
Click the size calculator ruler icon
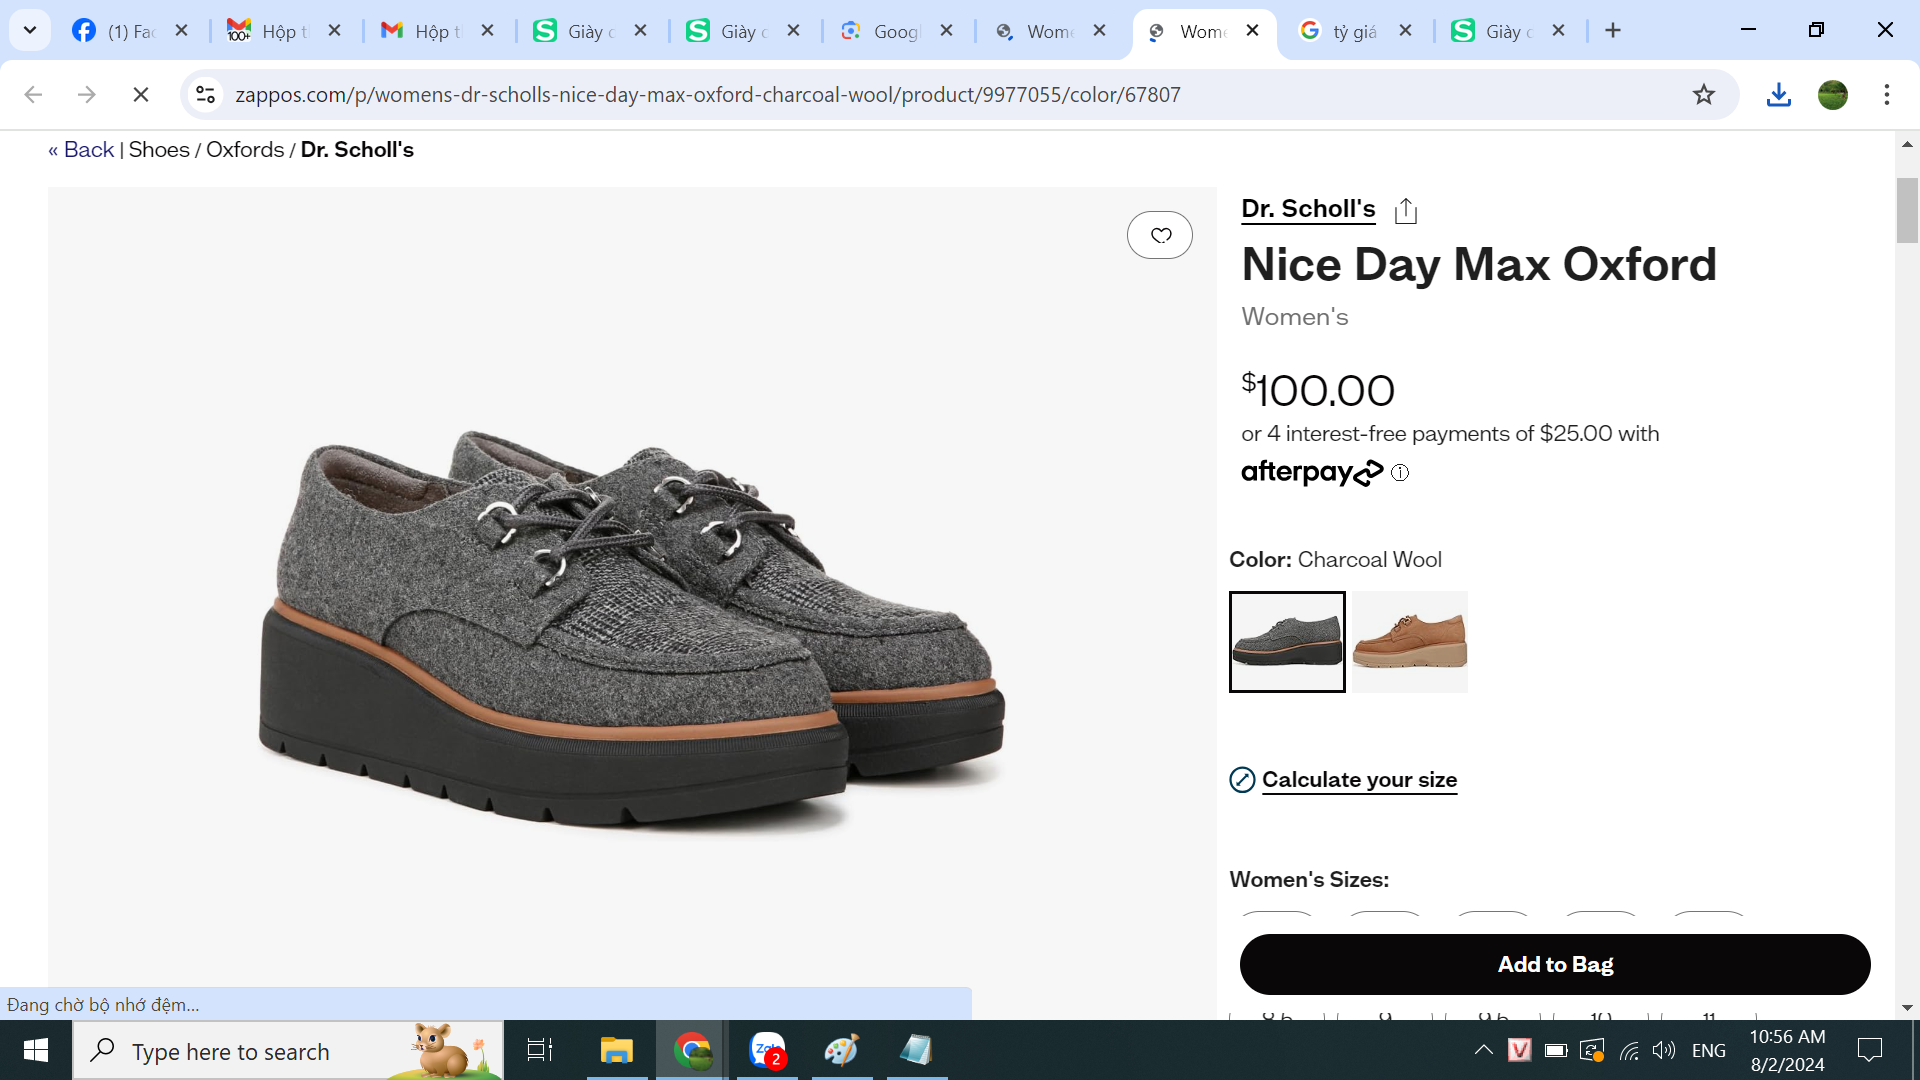[1242, 780]
